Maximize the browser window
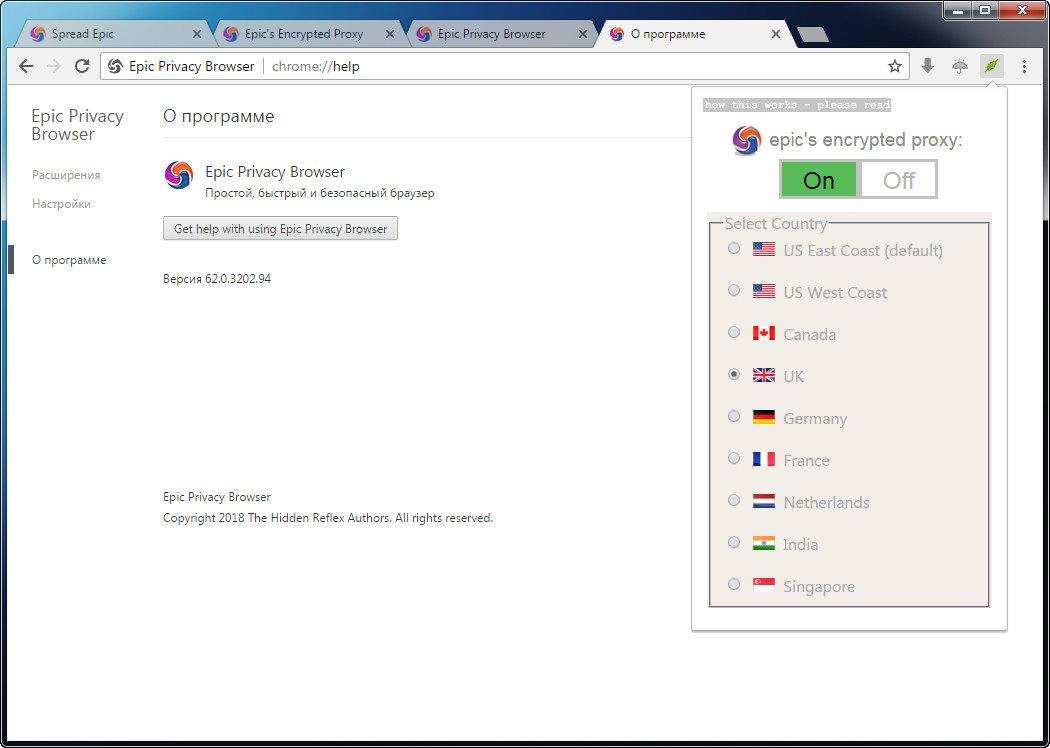1050x748 pixels. pyautogui.click(x=984, y=11)
